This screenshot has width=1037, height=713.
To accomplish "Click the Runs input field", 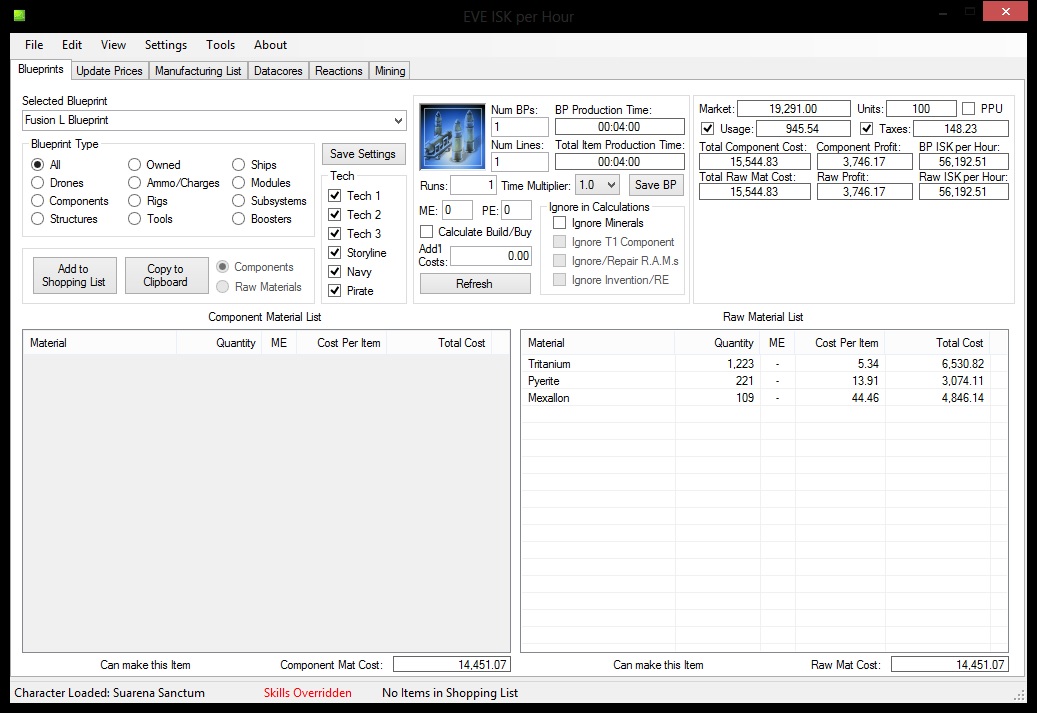I will [473, 185].
